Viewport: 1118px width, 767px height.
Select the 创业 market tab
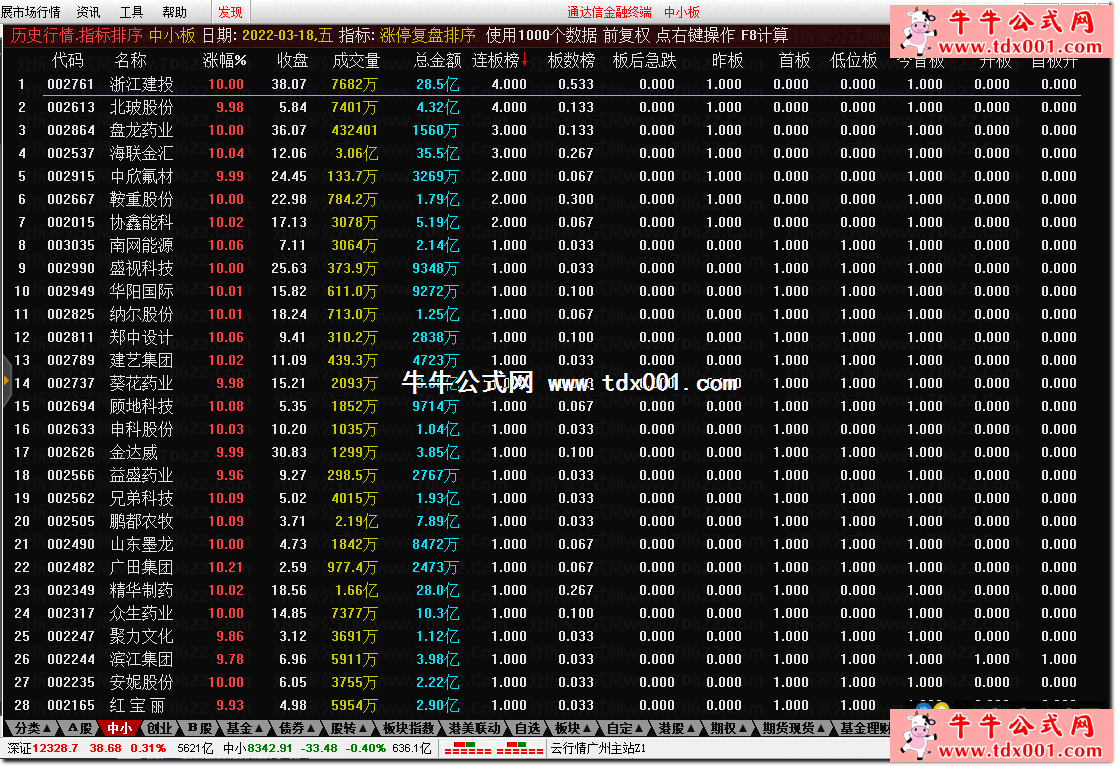click(x=160, y=728)
